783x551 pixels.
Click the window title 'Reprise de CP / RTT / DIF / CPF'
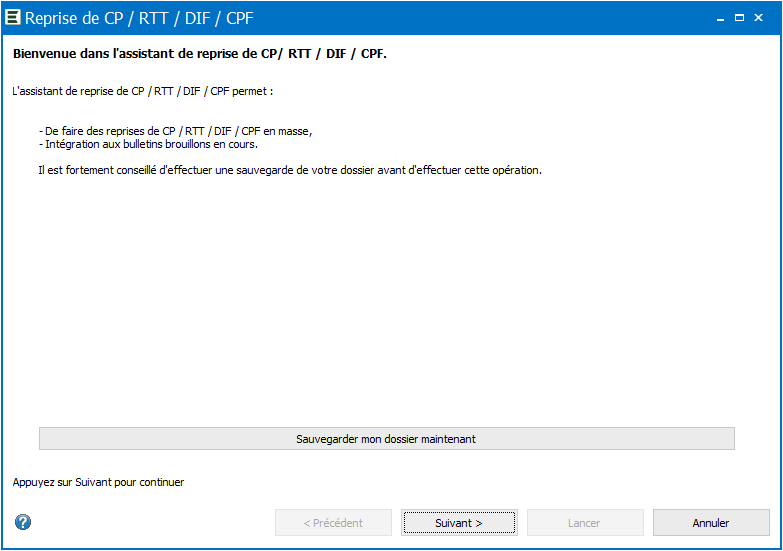click(139, 18)
